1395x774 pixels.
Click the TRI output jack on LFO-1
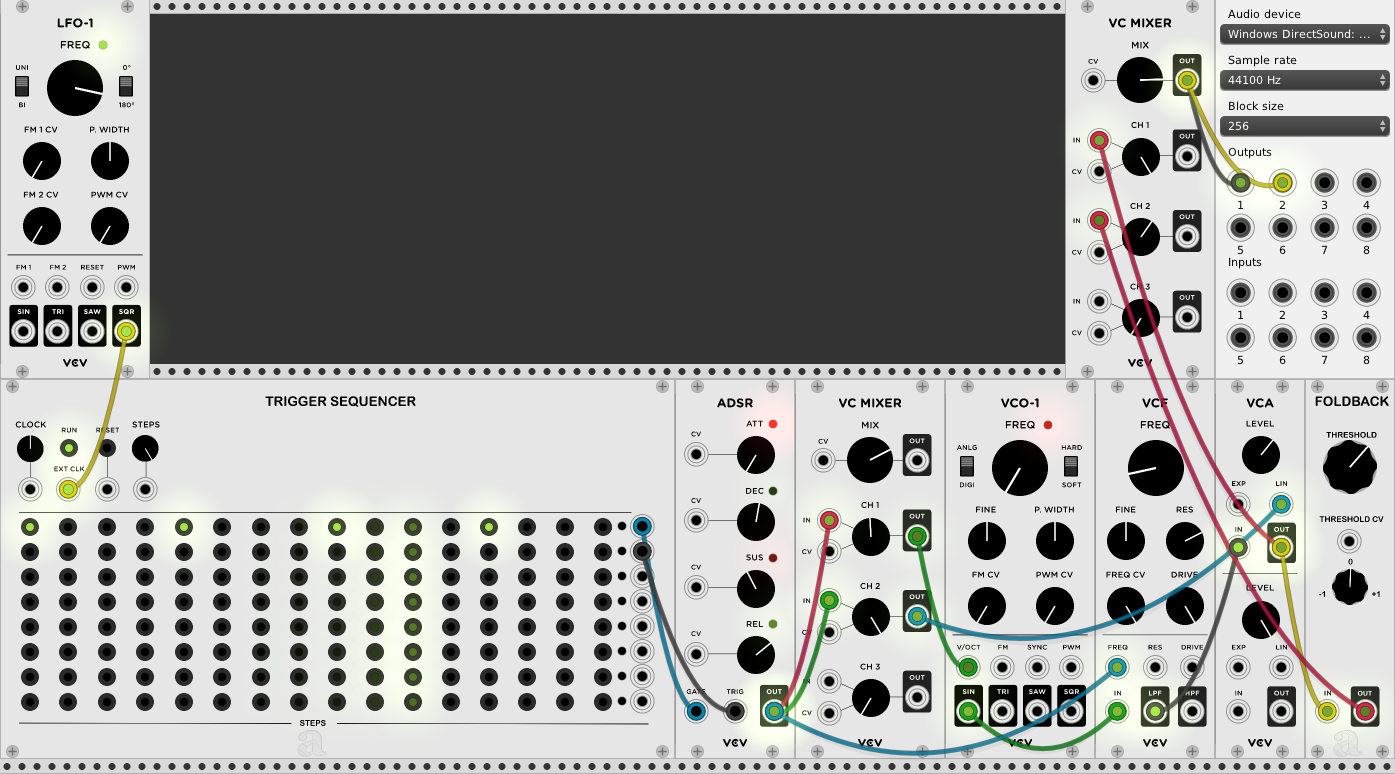coord(58,330)
